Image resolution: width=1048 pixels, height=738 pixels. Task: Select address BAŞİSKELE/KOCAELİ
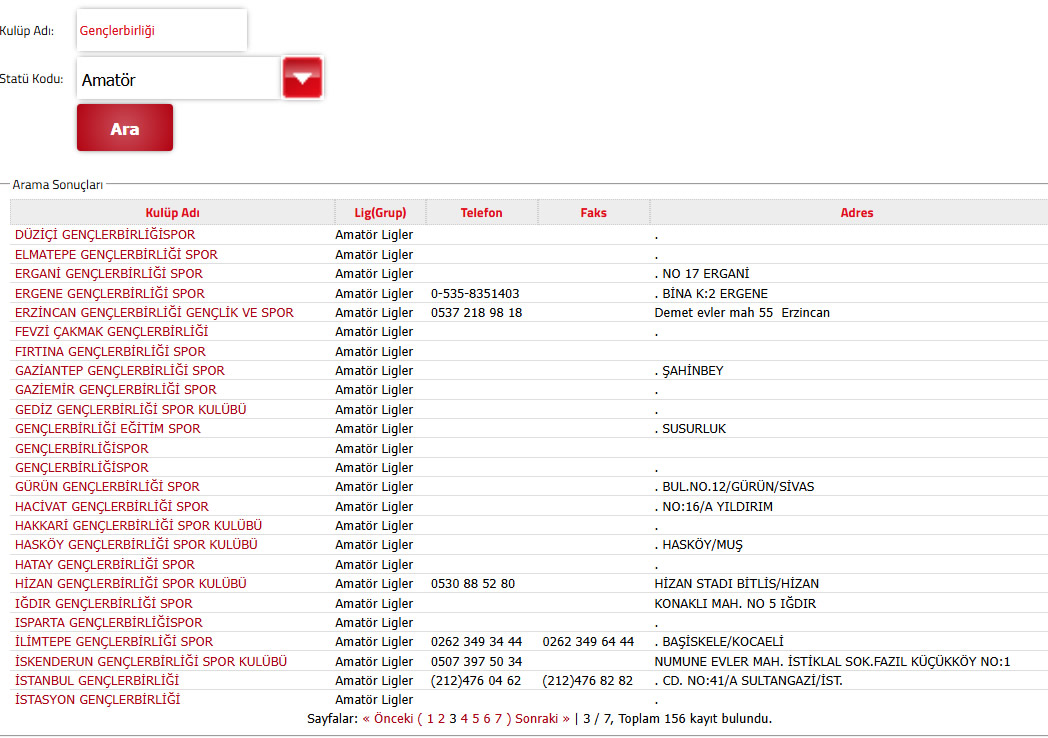[x=723, y=642]
